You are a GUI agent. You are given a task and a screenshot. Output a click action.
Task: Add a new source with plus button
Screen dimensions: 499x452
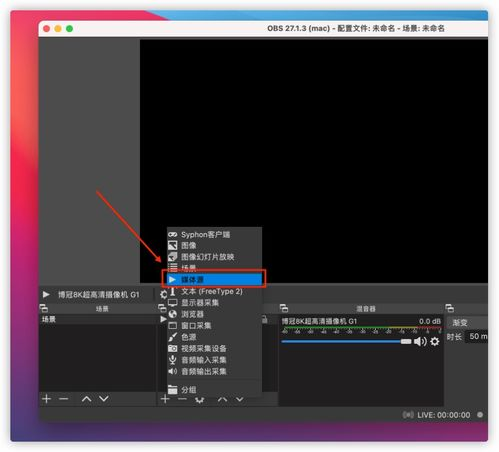click(x=165, y=399)
